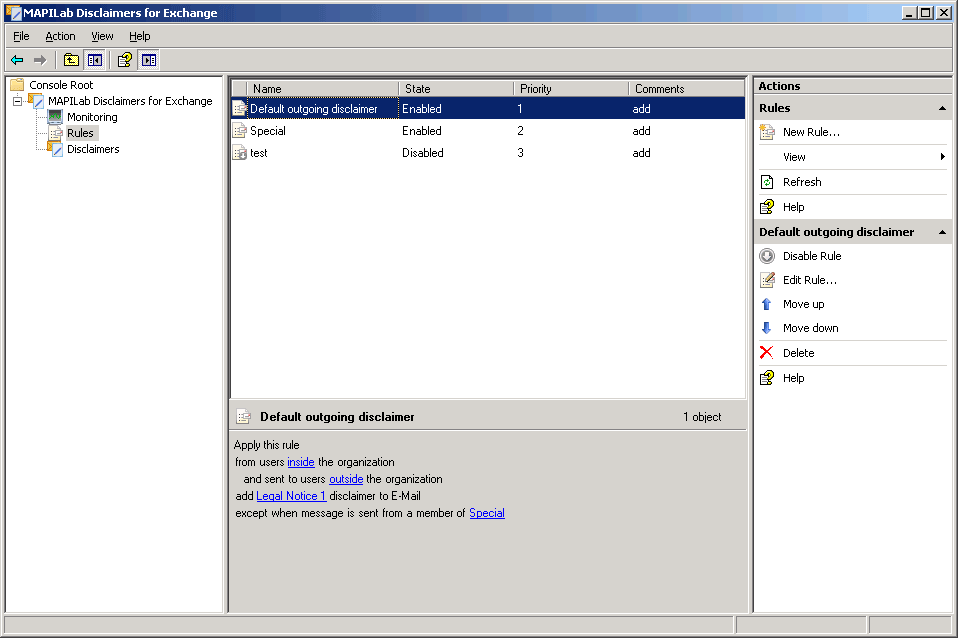Click the Move up action label
The height and width of the screenshot is (638, 958).
803,304
